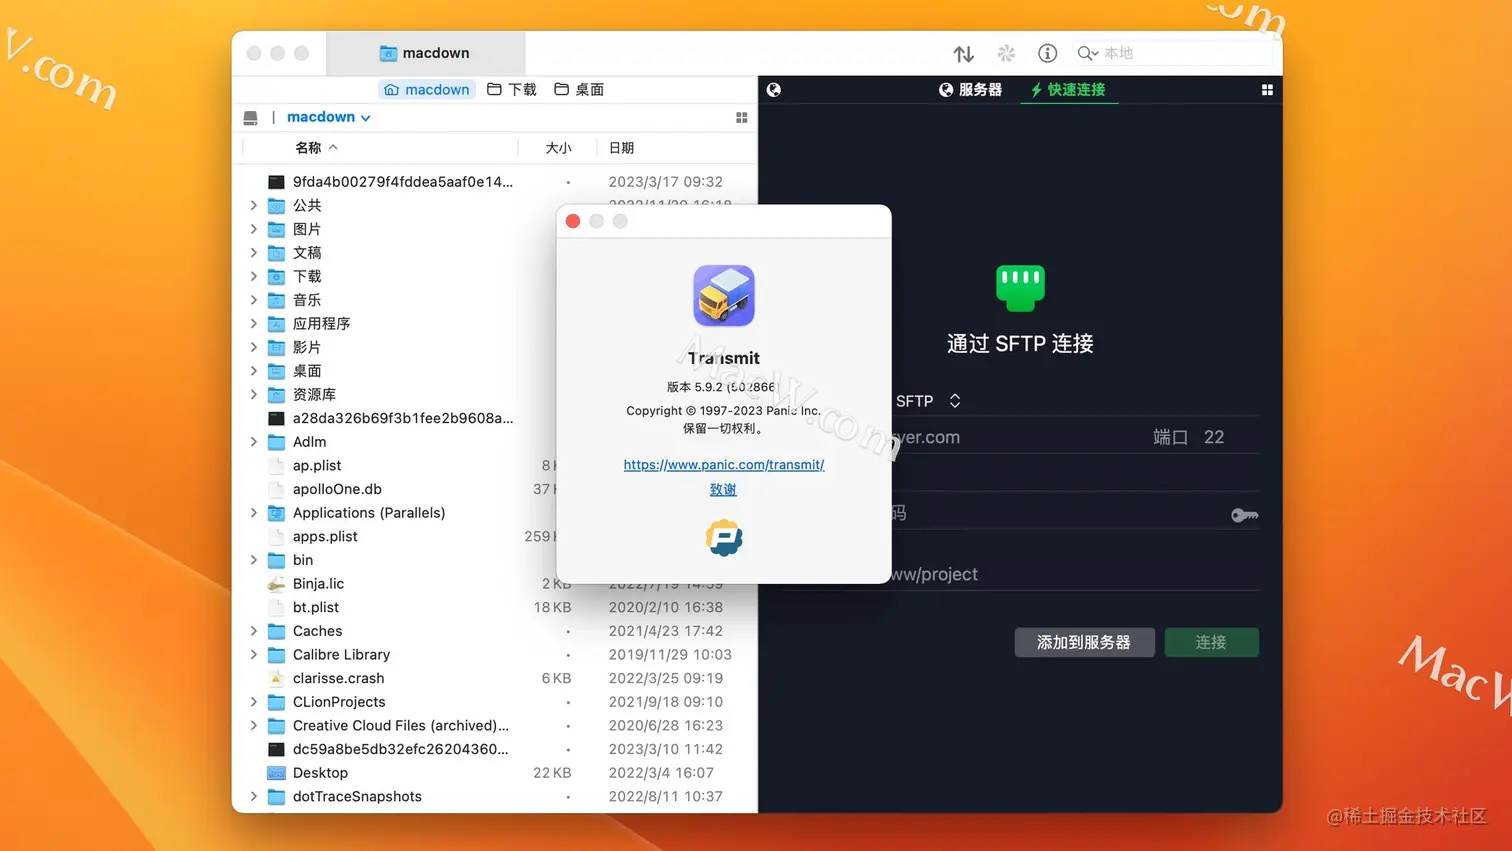
Task: Click the Panic logo in about dialog
Action: [723, 538]
